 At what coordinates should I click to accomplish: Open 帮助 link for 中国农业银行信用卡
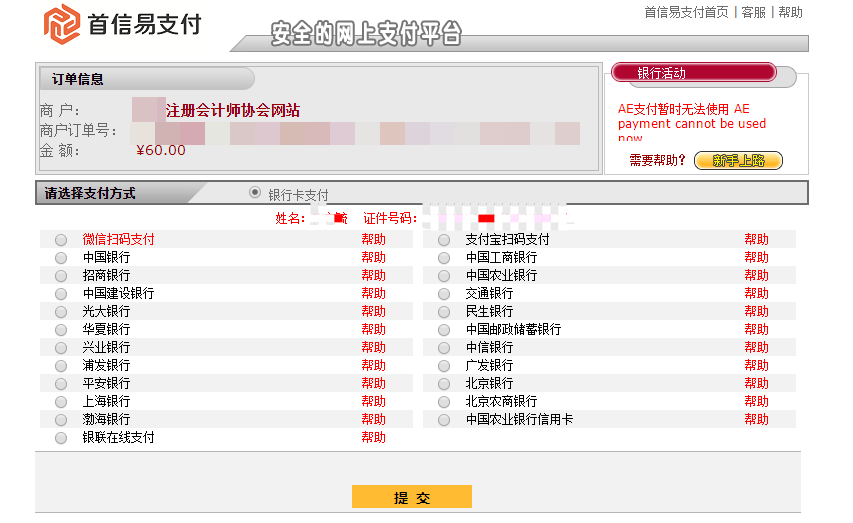757,419
